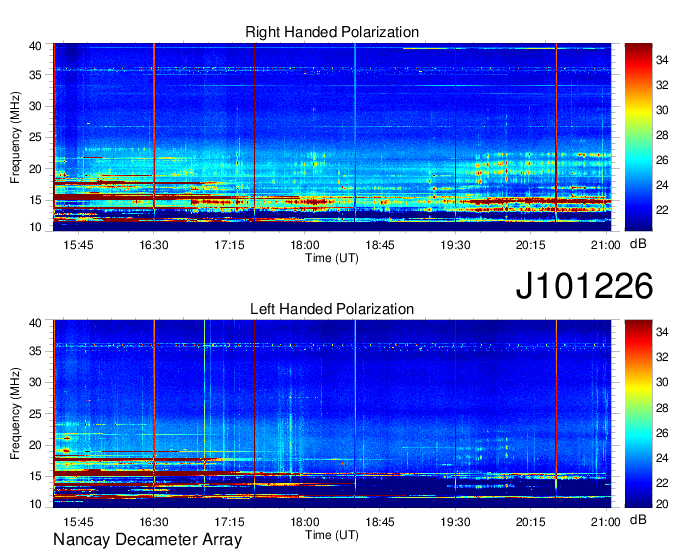Click the 18:45 time tick under the bottom plot
Image resolution: width=680 pixels, height=552 pixels.
pos(380,522)
